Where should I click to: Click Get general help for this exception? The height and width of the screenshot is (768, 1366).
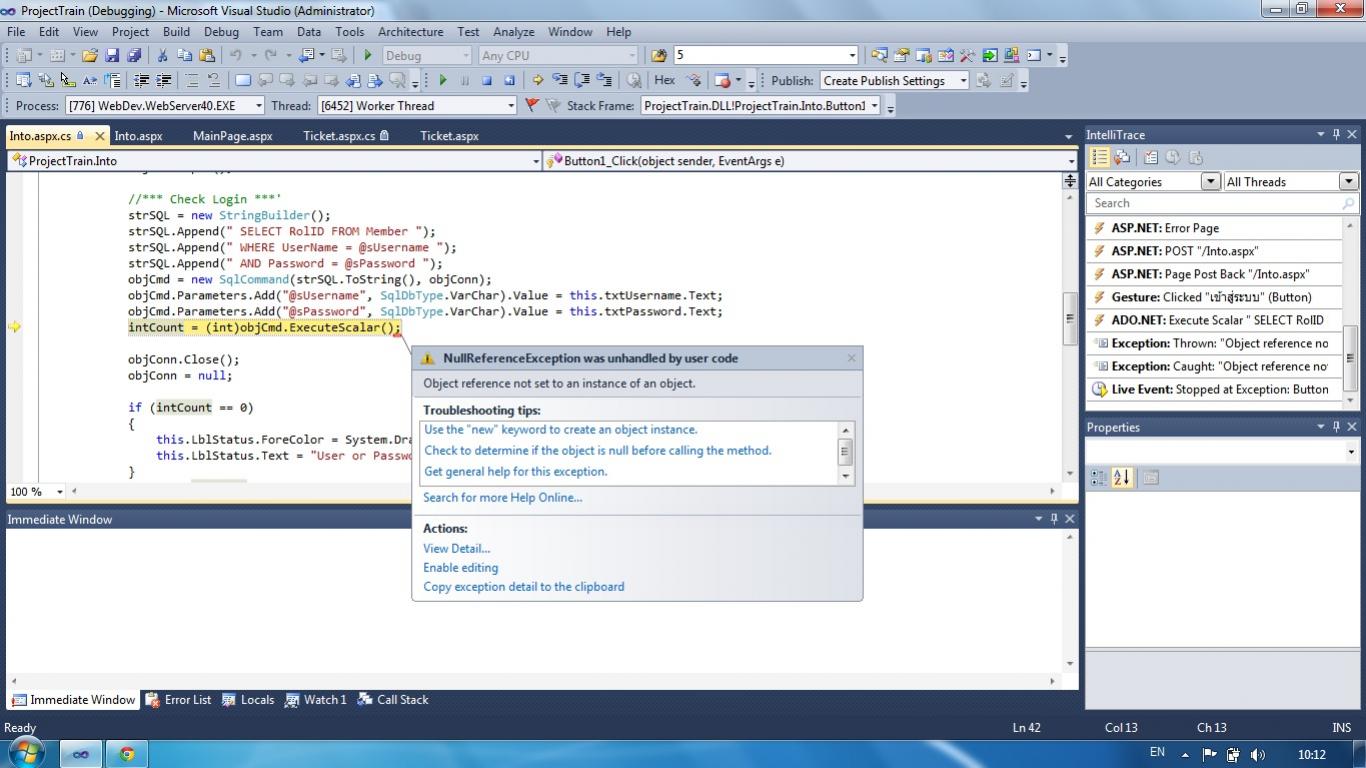[515, 472]
